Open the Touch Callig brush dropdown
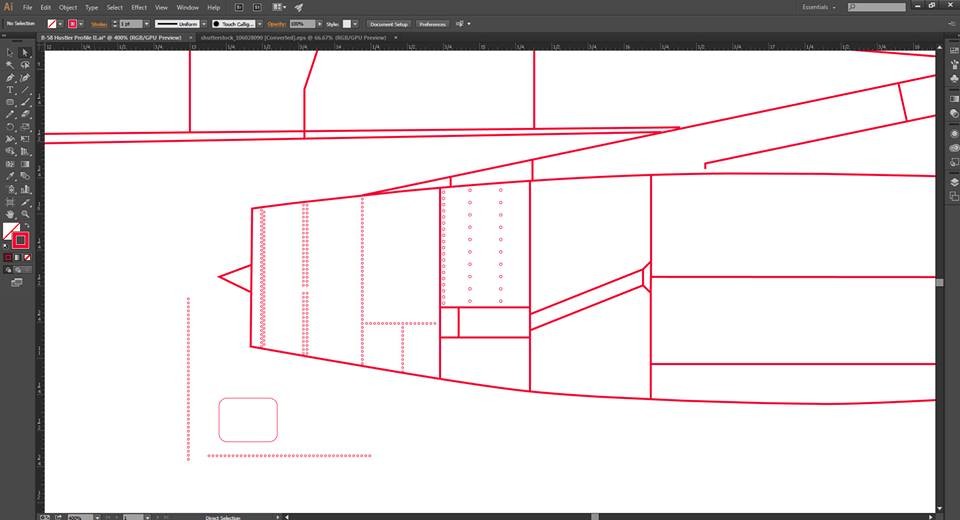Image resolution: width=960 pixels, height=520 pixels. tap(260, 24)
